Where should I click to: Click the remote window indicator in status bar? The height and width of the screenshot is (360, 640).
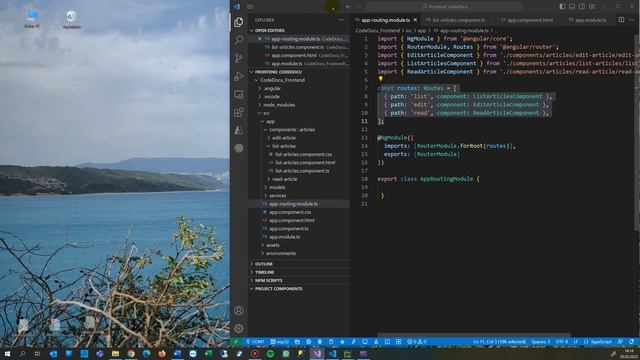pyautogui.click(x=236, y=342)
